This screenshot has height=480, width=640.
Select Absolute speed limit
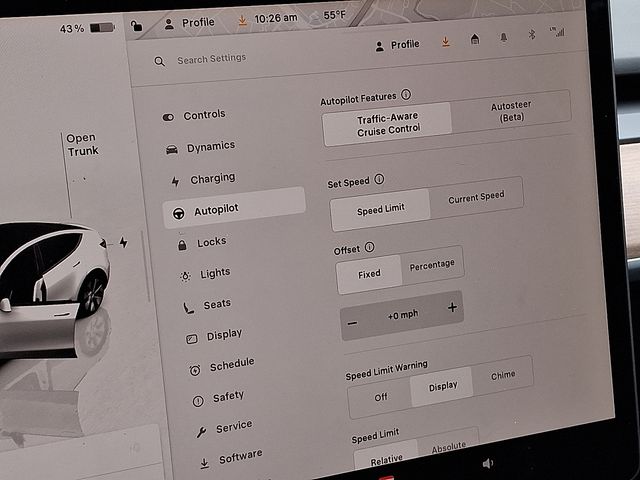448,447
